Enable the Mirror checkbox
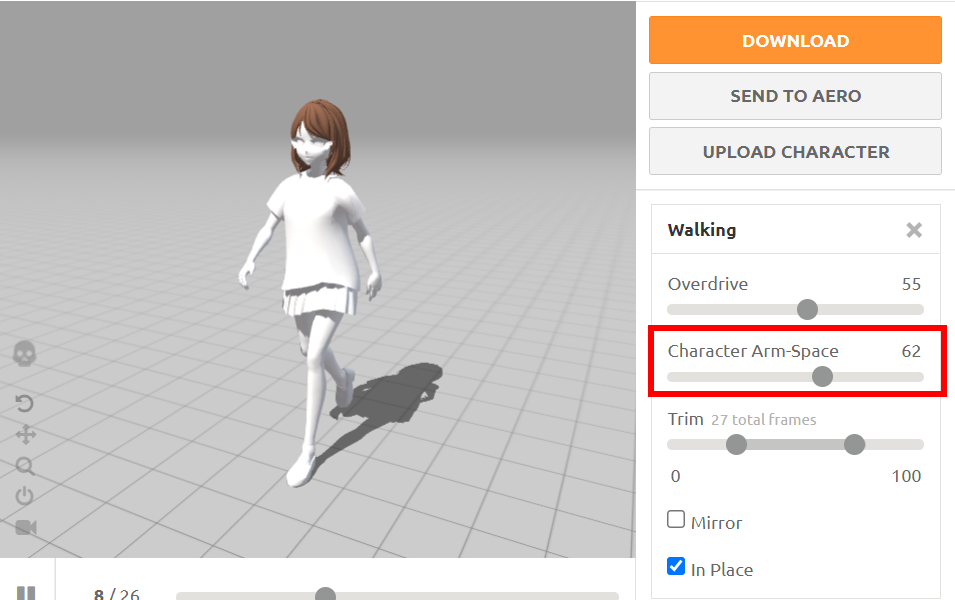 pyautogui.click(x=676, y=520)
